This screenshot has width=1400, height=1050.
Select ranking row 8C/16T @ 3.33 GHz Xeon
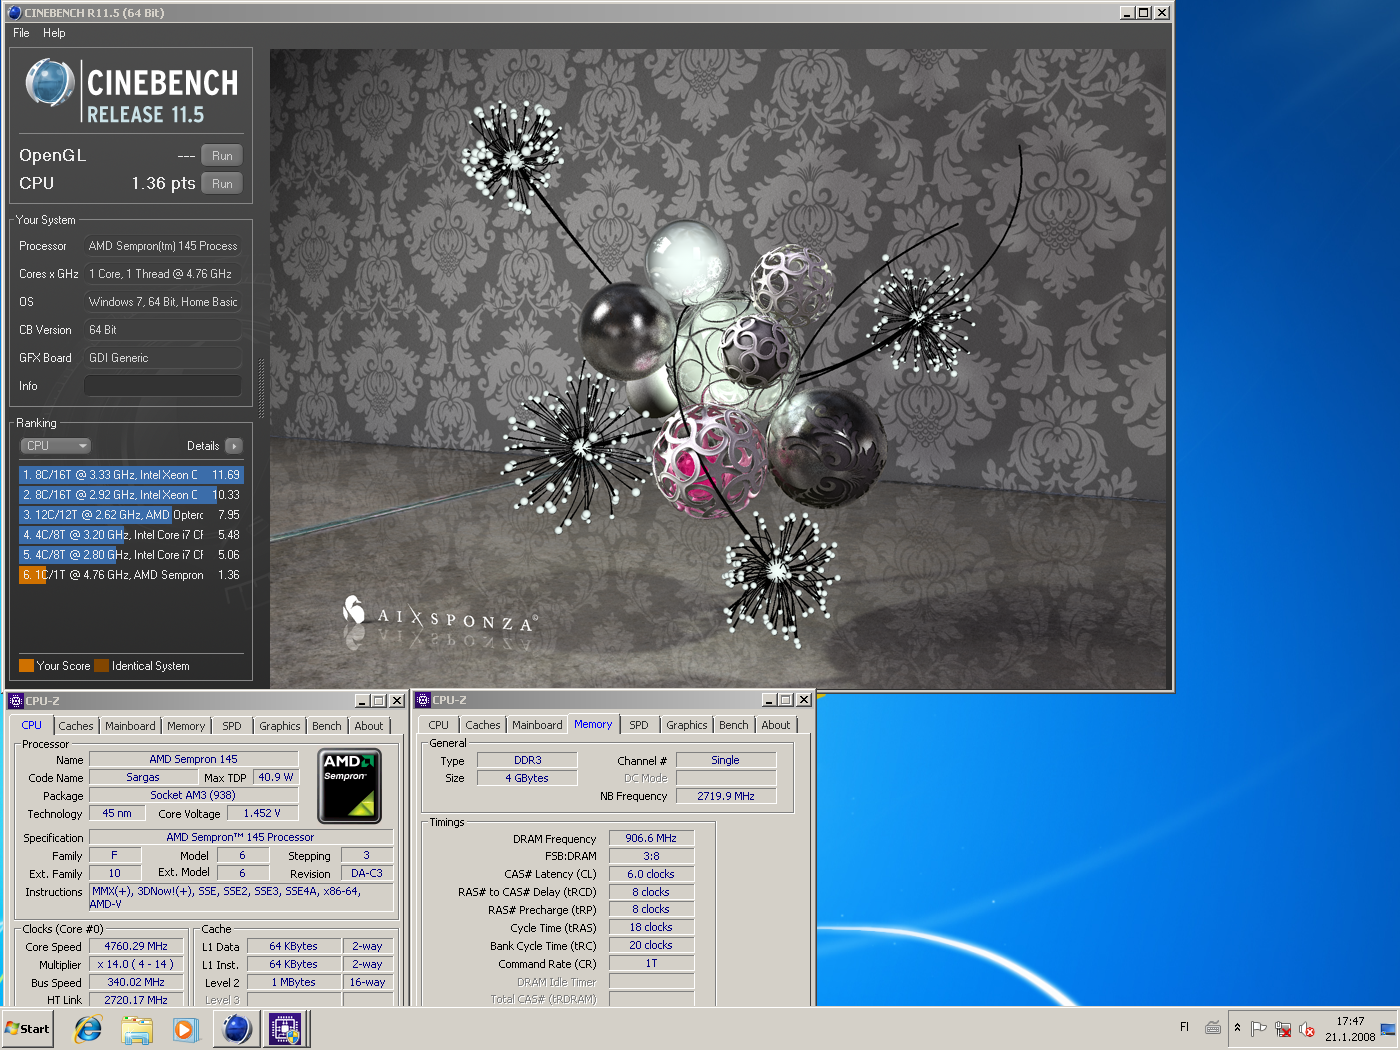131,475
